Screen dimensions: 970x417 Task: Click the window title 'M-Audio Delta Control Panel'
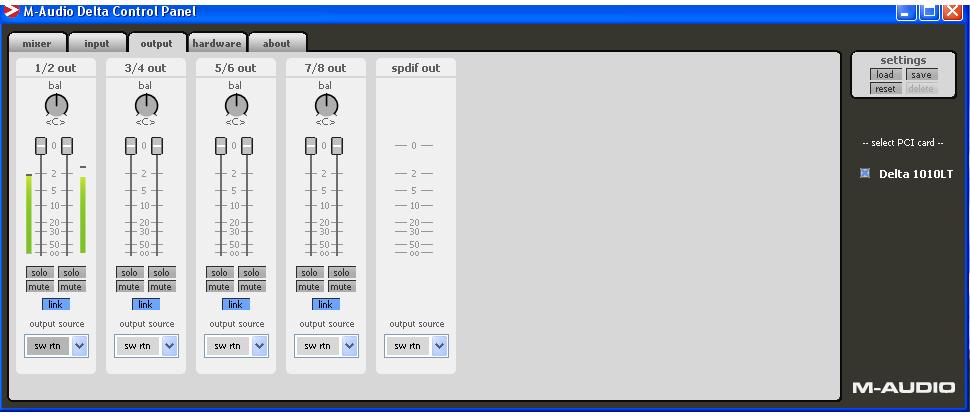pos(109,11)
